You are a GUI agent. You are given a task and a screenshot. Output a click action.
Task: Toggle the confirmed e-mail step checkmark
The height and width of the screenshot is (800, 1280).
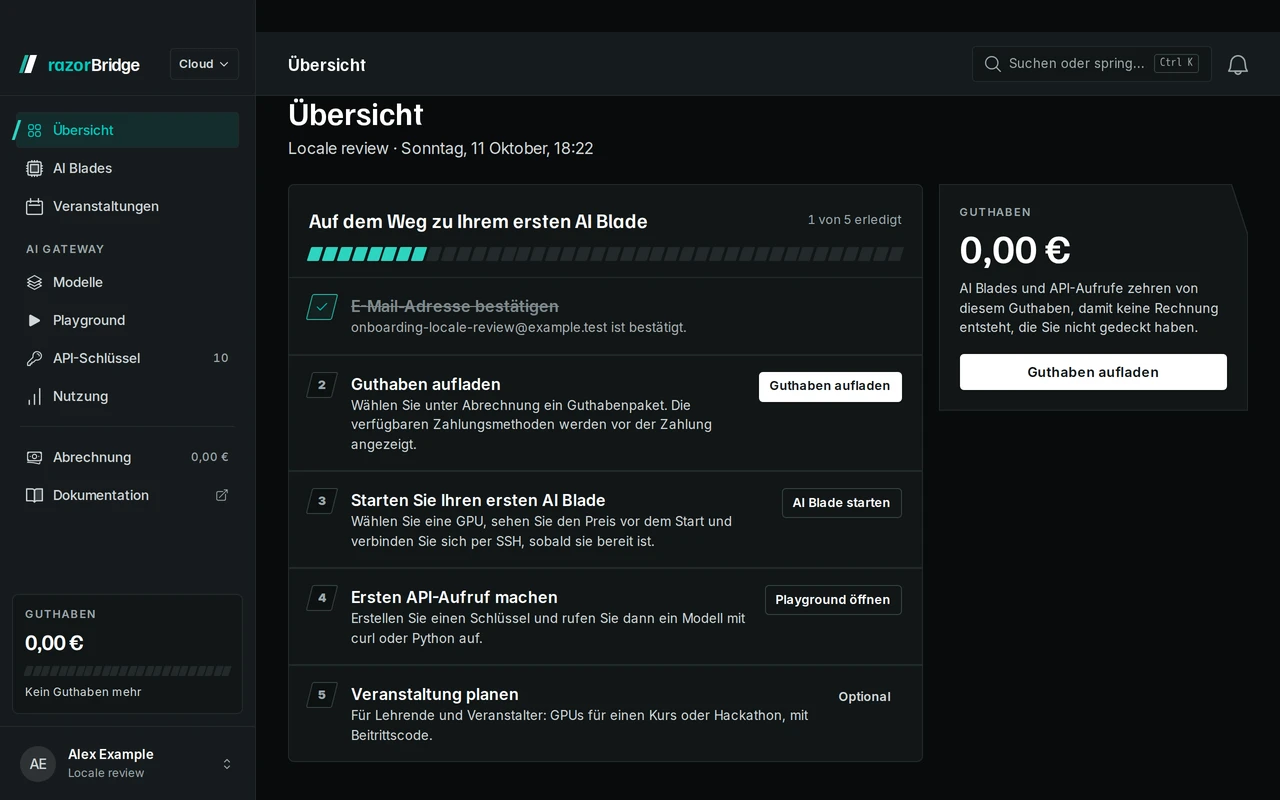click(x=322, y=307)
